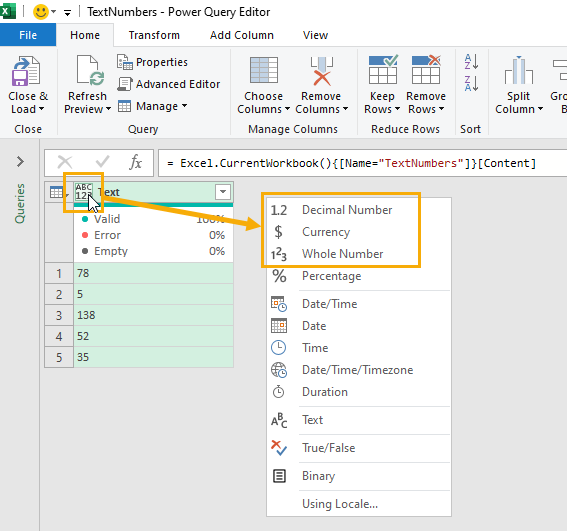The image size is (567, 531).
Task: Expand the Remove Columns dropdown arrow
Action: (x=345, y=109)
